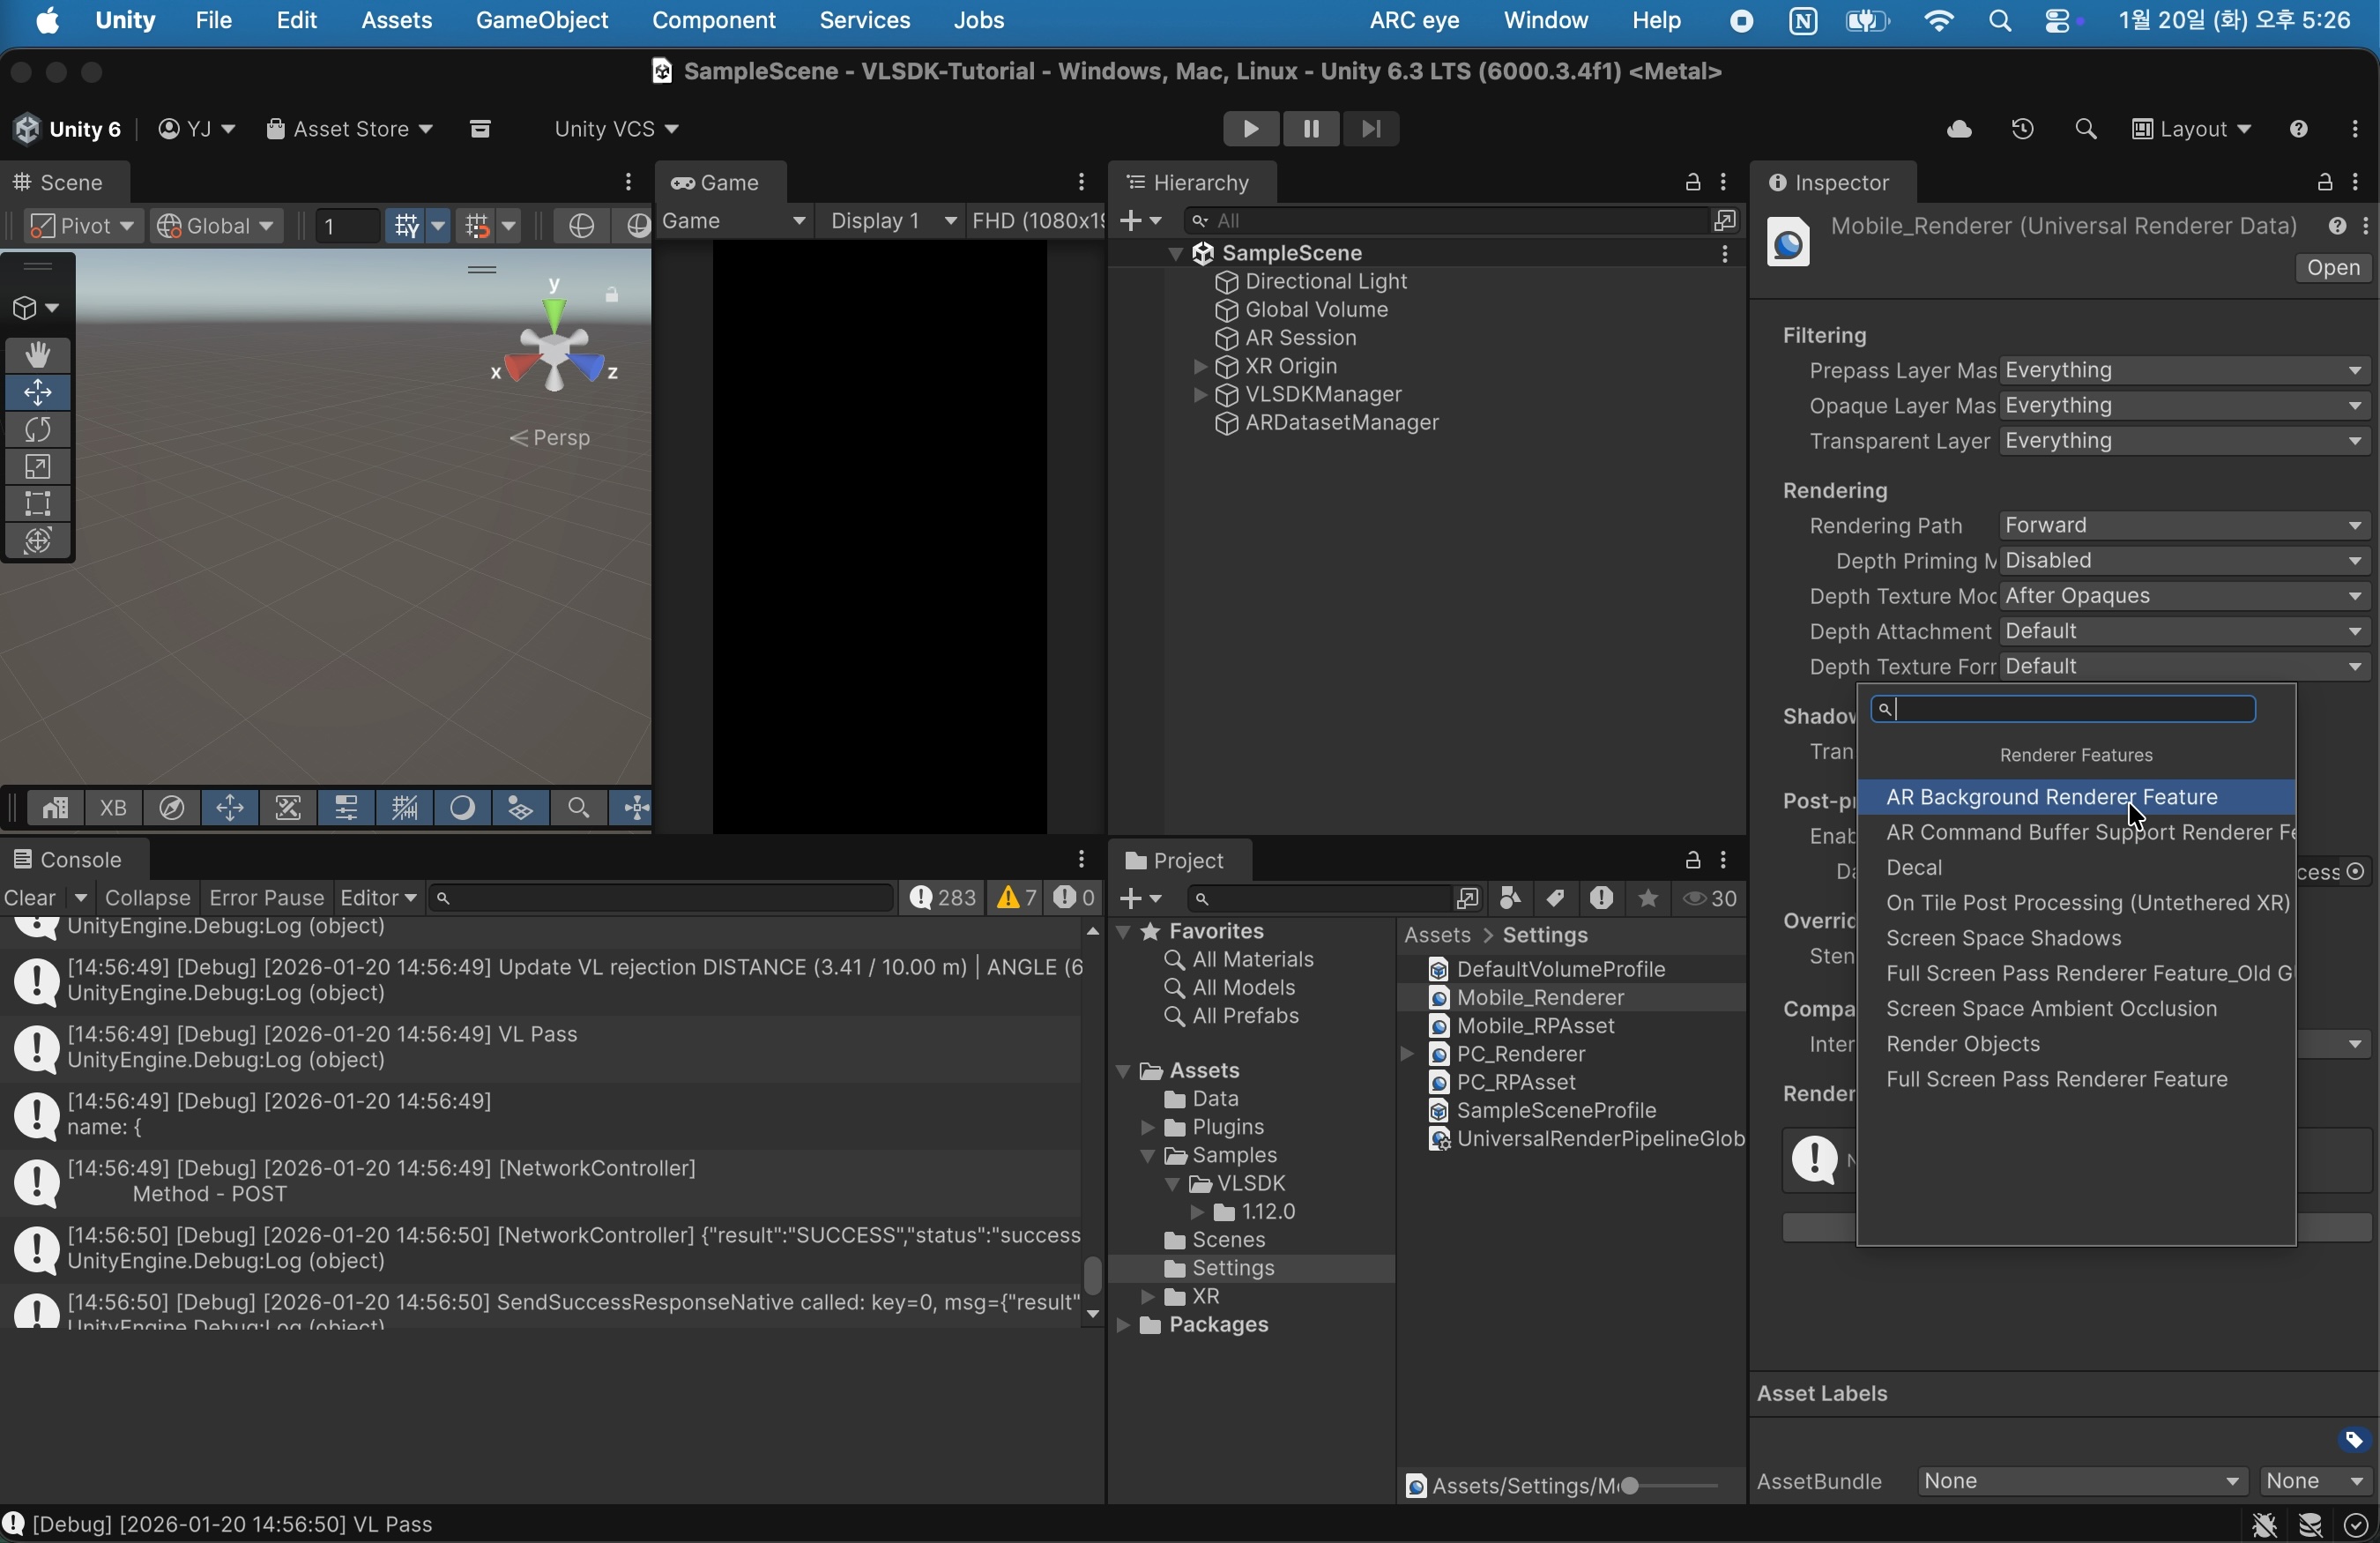2380x1543 pixels.
Task: Toggle warning messages filter showing 7
Action: tap(1016, 898)
